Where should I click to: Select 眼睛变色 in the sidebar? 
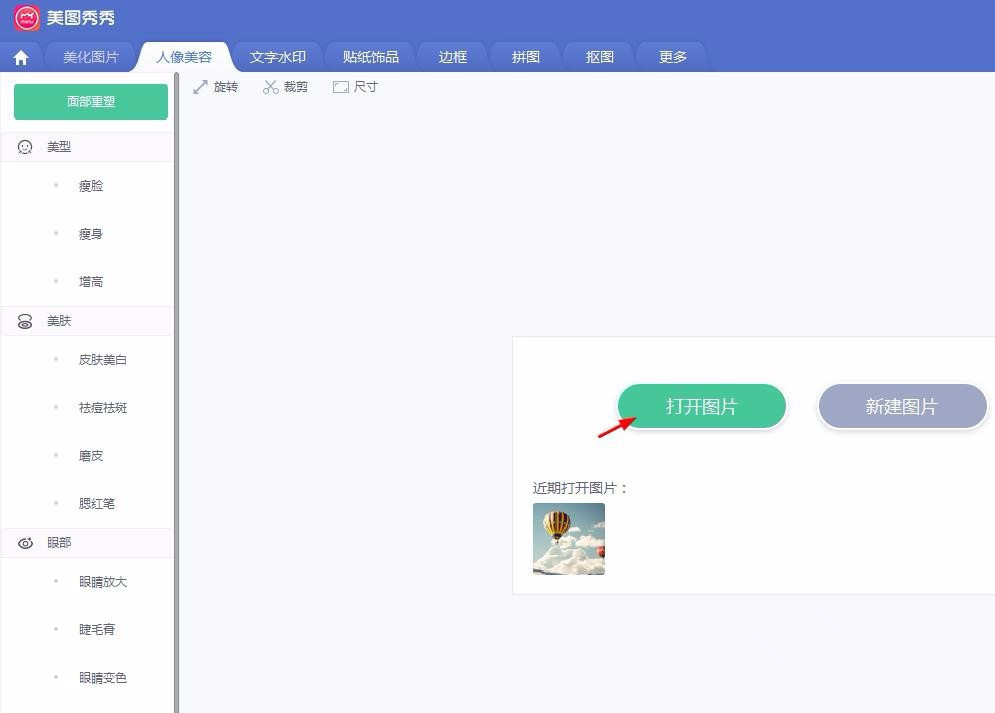coord(103,677)
